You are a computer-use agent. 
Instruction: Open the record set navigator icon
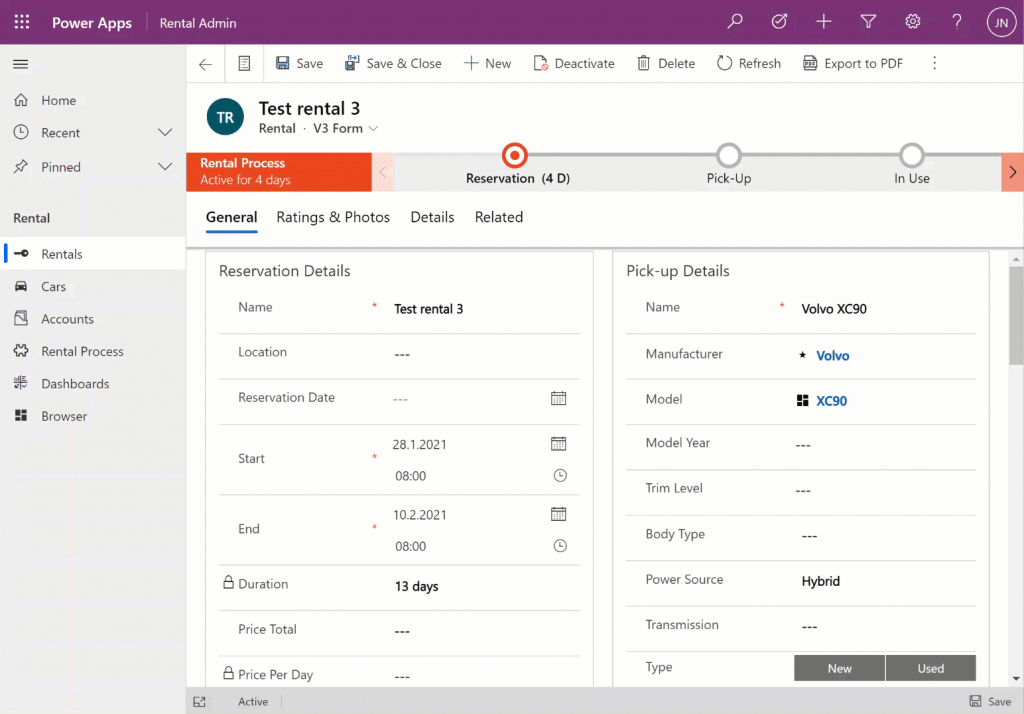click(243, 62)
